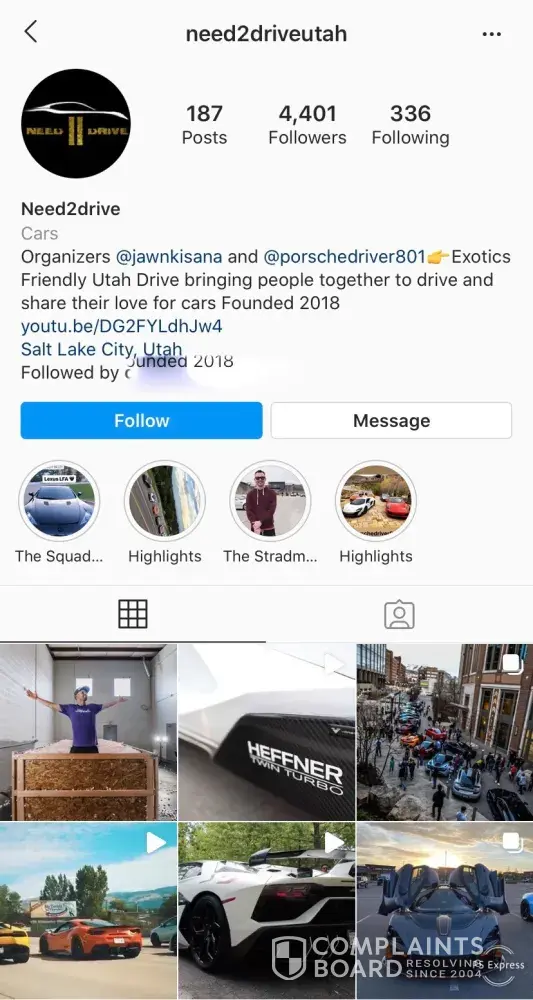Open the street car meet carousel post
533x1000 pixels.
coord(445,732)
